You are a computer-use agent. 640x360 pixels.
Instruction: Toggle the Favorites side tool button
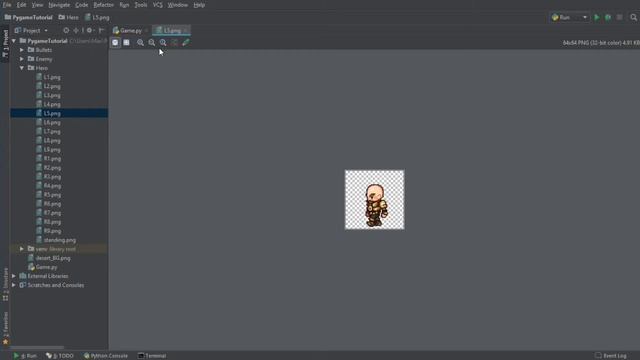tap(5, 328)
